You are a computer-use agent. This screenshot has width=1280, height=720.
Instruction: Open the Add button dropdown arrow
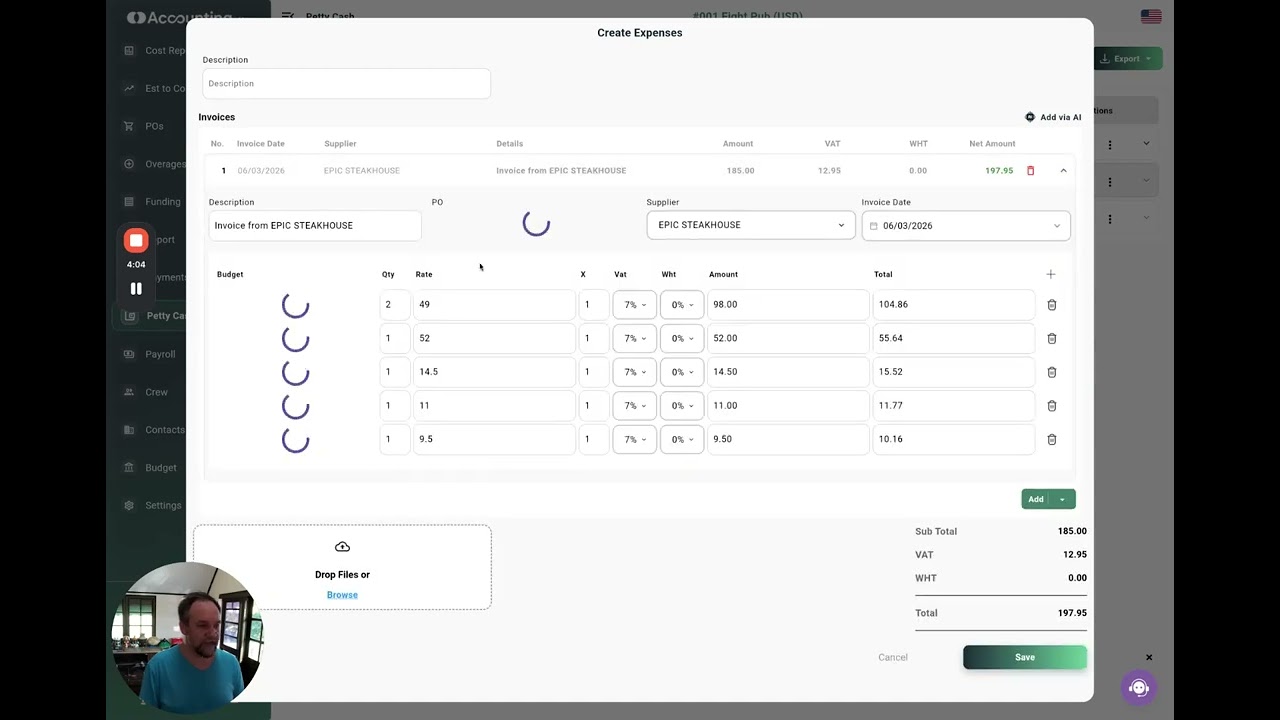1062,499
